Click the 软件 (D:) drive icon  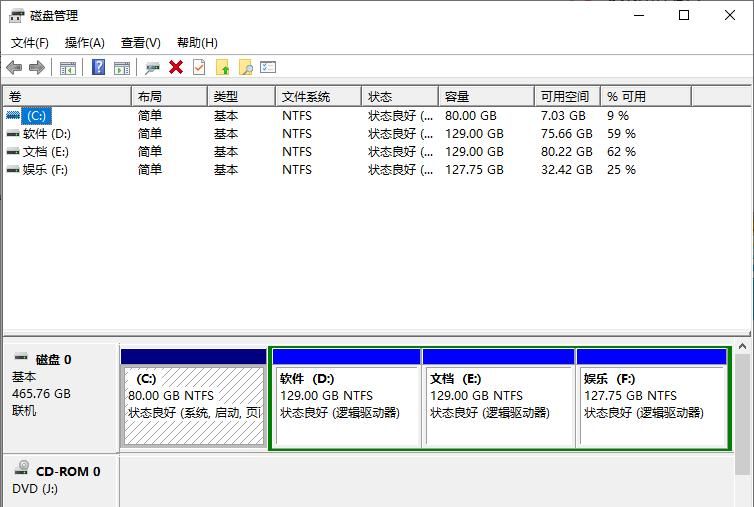coord(13,134)
